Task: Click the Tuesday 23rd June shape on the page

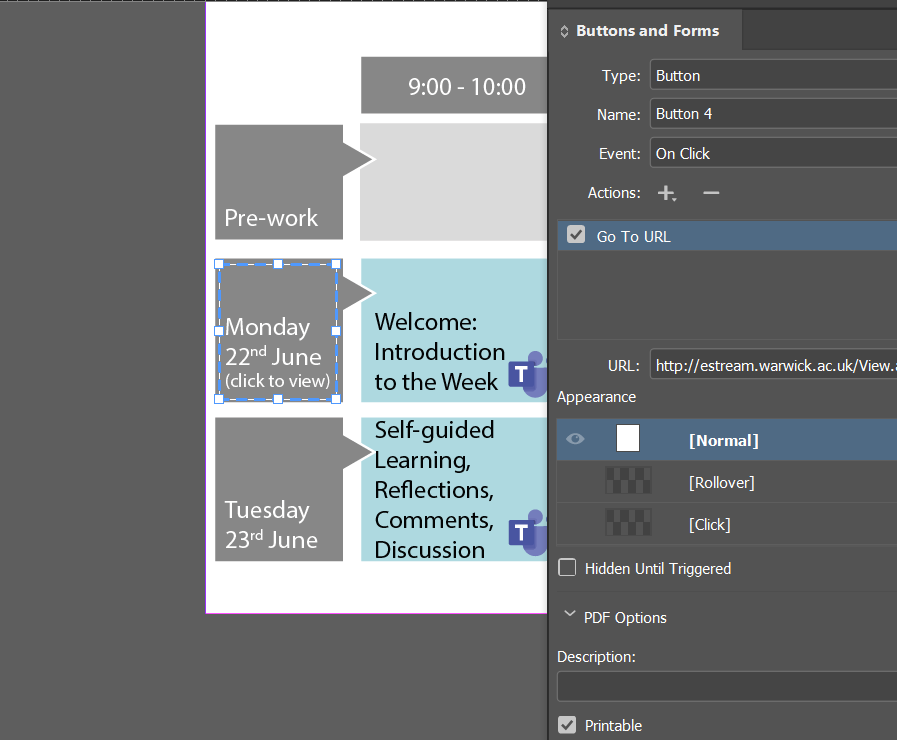Action: 278,490
